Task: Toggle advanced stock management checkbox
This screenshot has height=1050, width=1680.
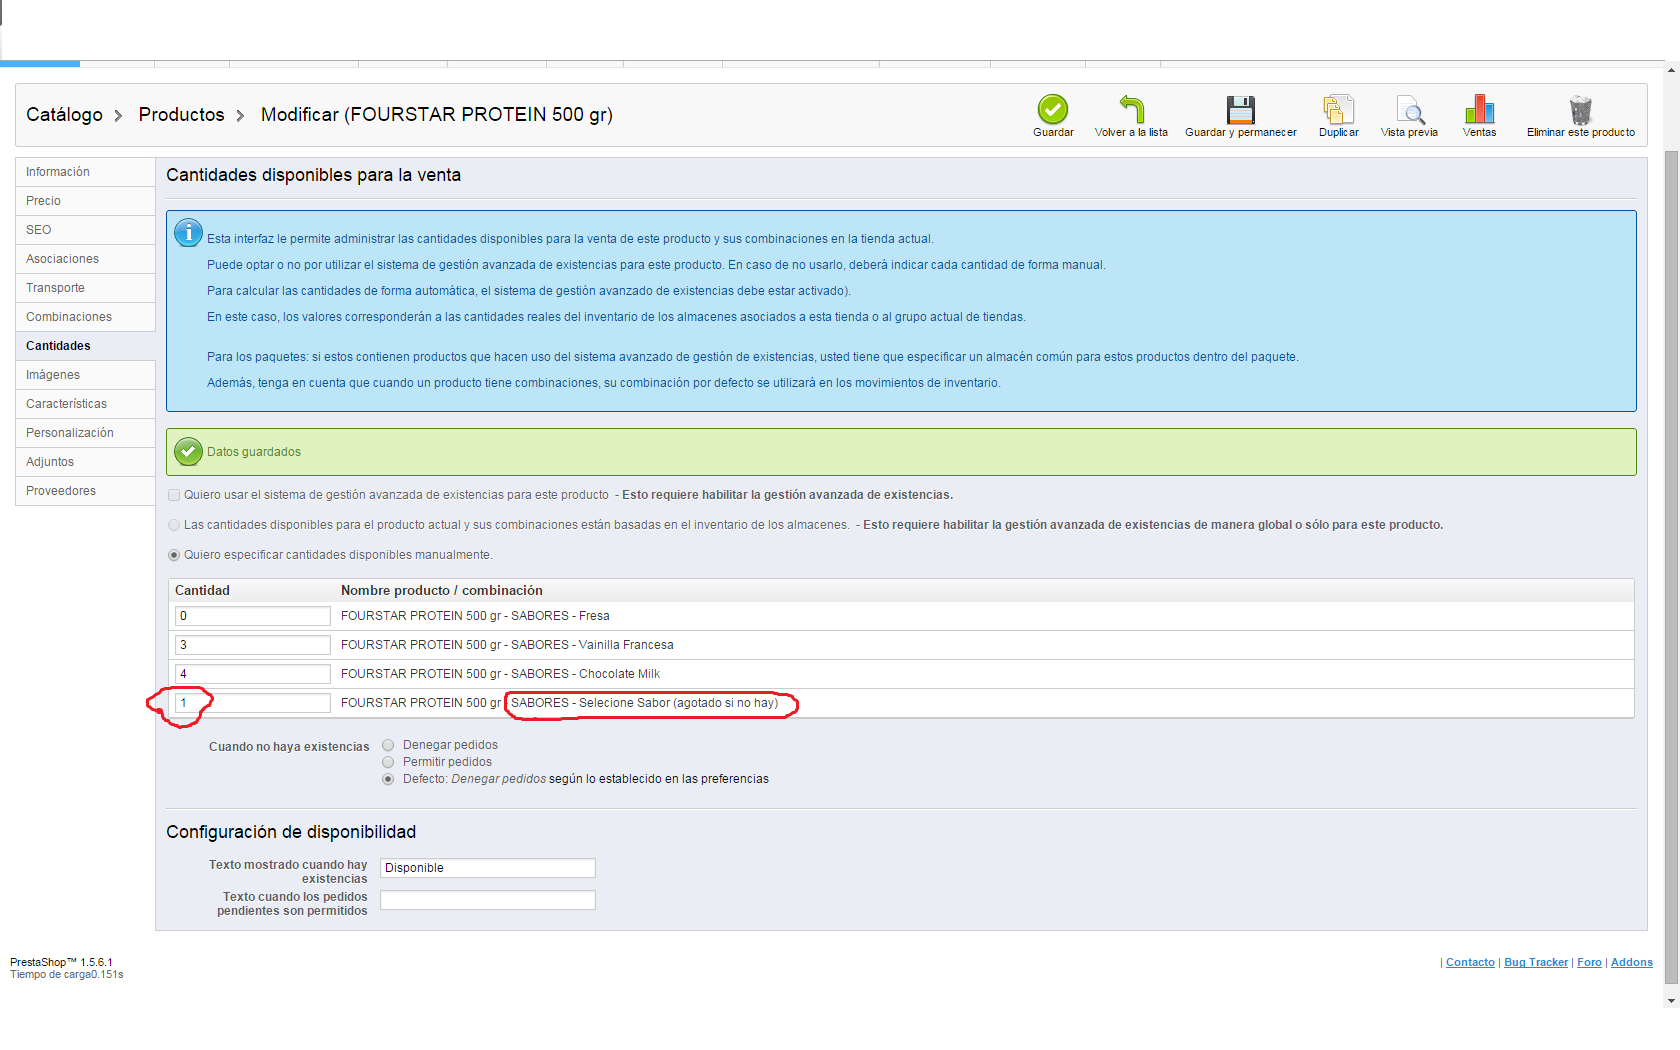Action: 174,495
